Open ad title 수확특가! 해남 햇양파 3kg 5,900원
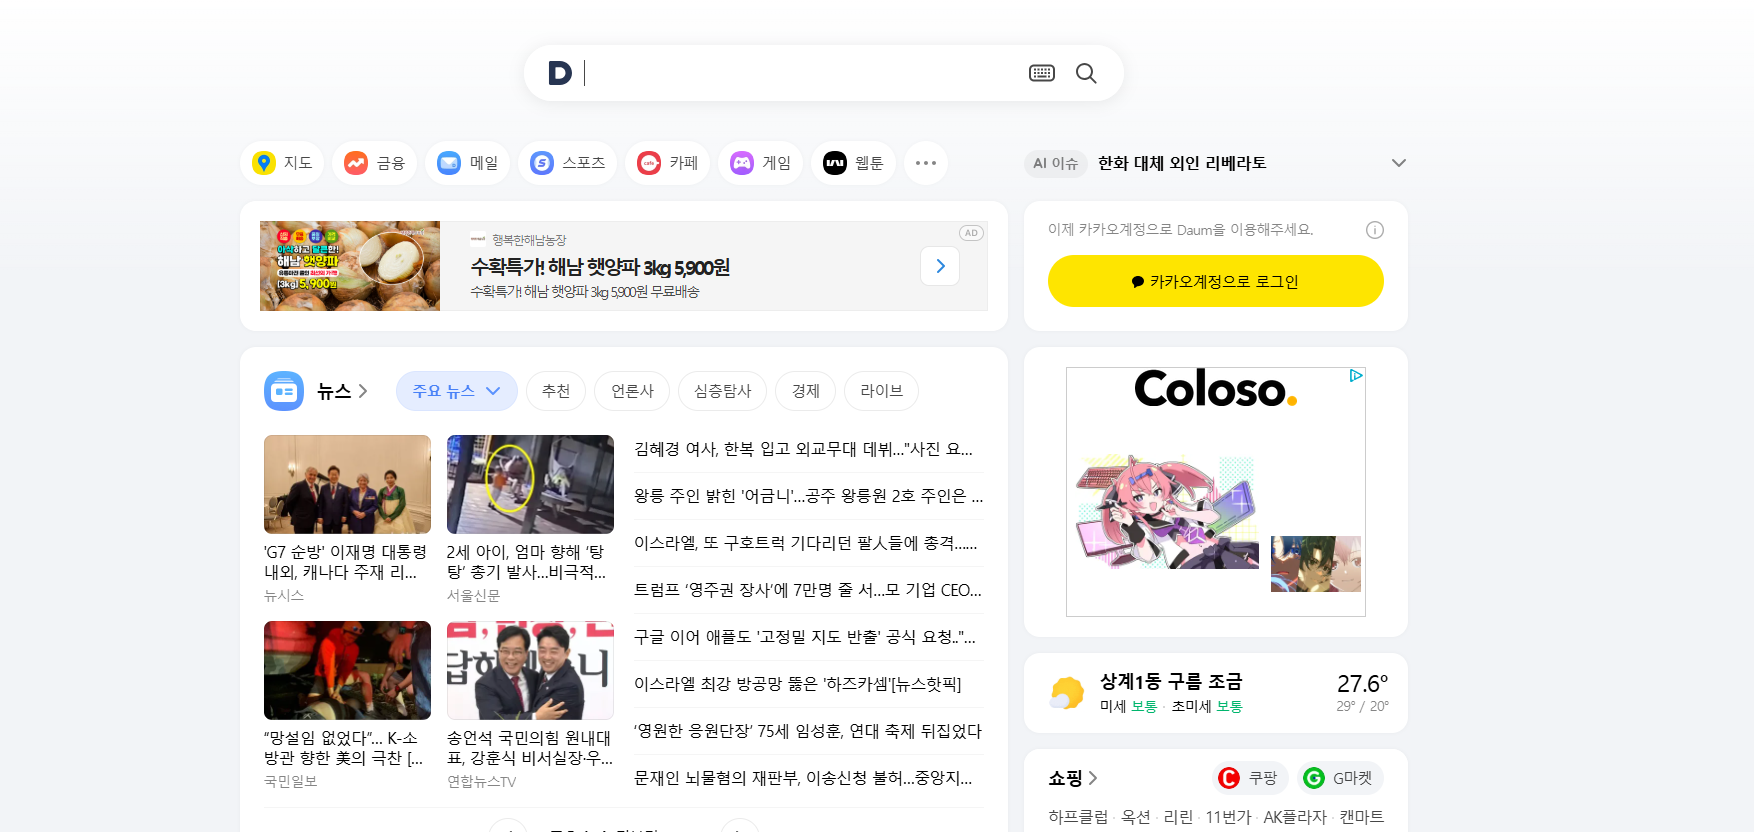1754x832 pixels. click(600, 267)
